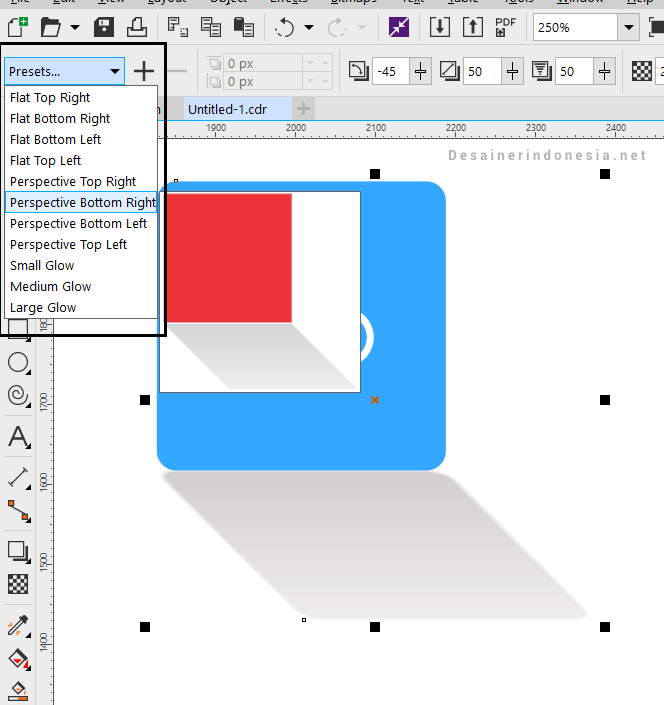Click the Copy icon

coord(210,27)
